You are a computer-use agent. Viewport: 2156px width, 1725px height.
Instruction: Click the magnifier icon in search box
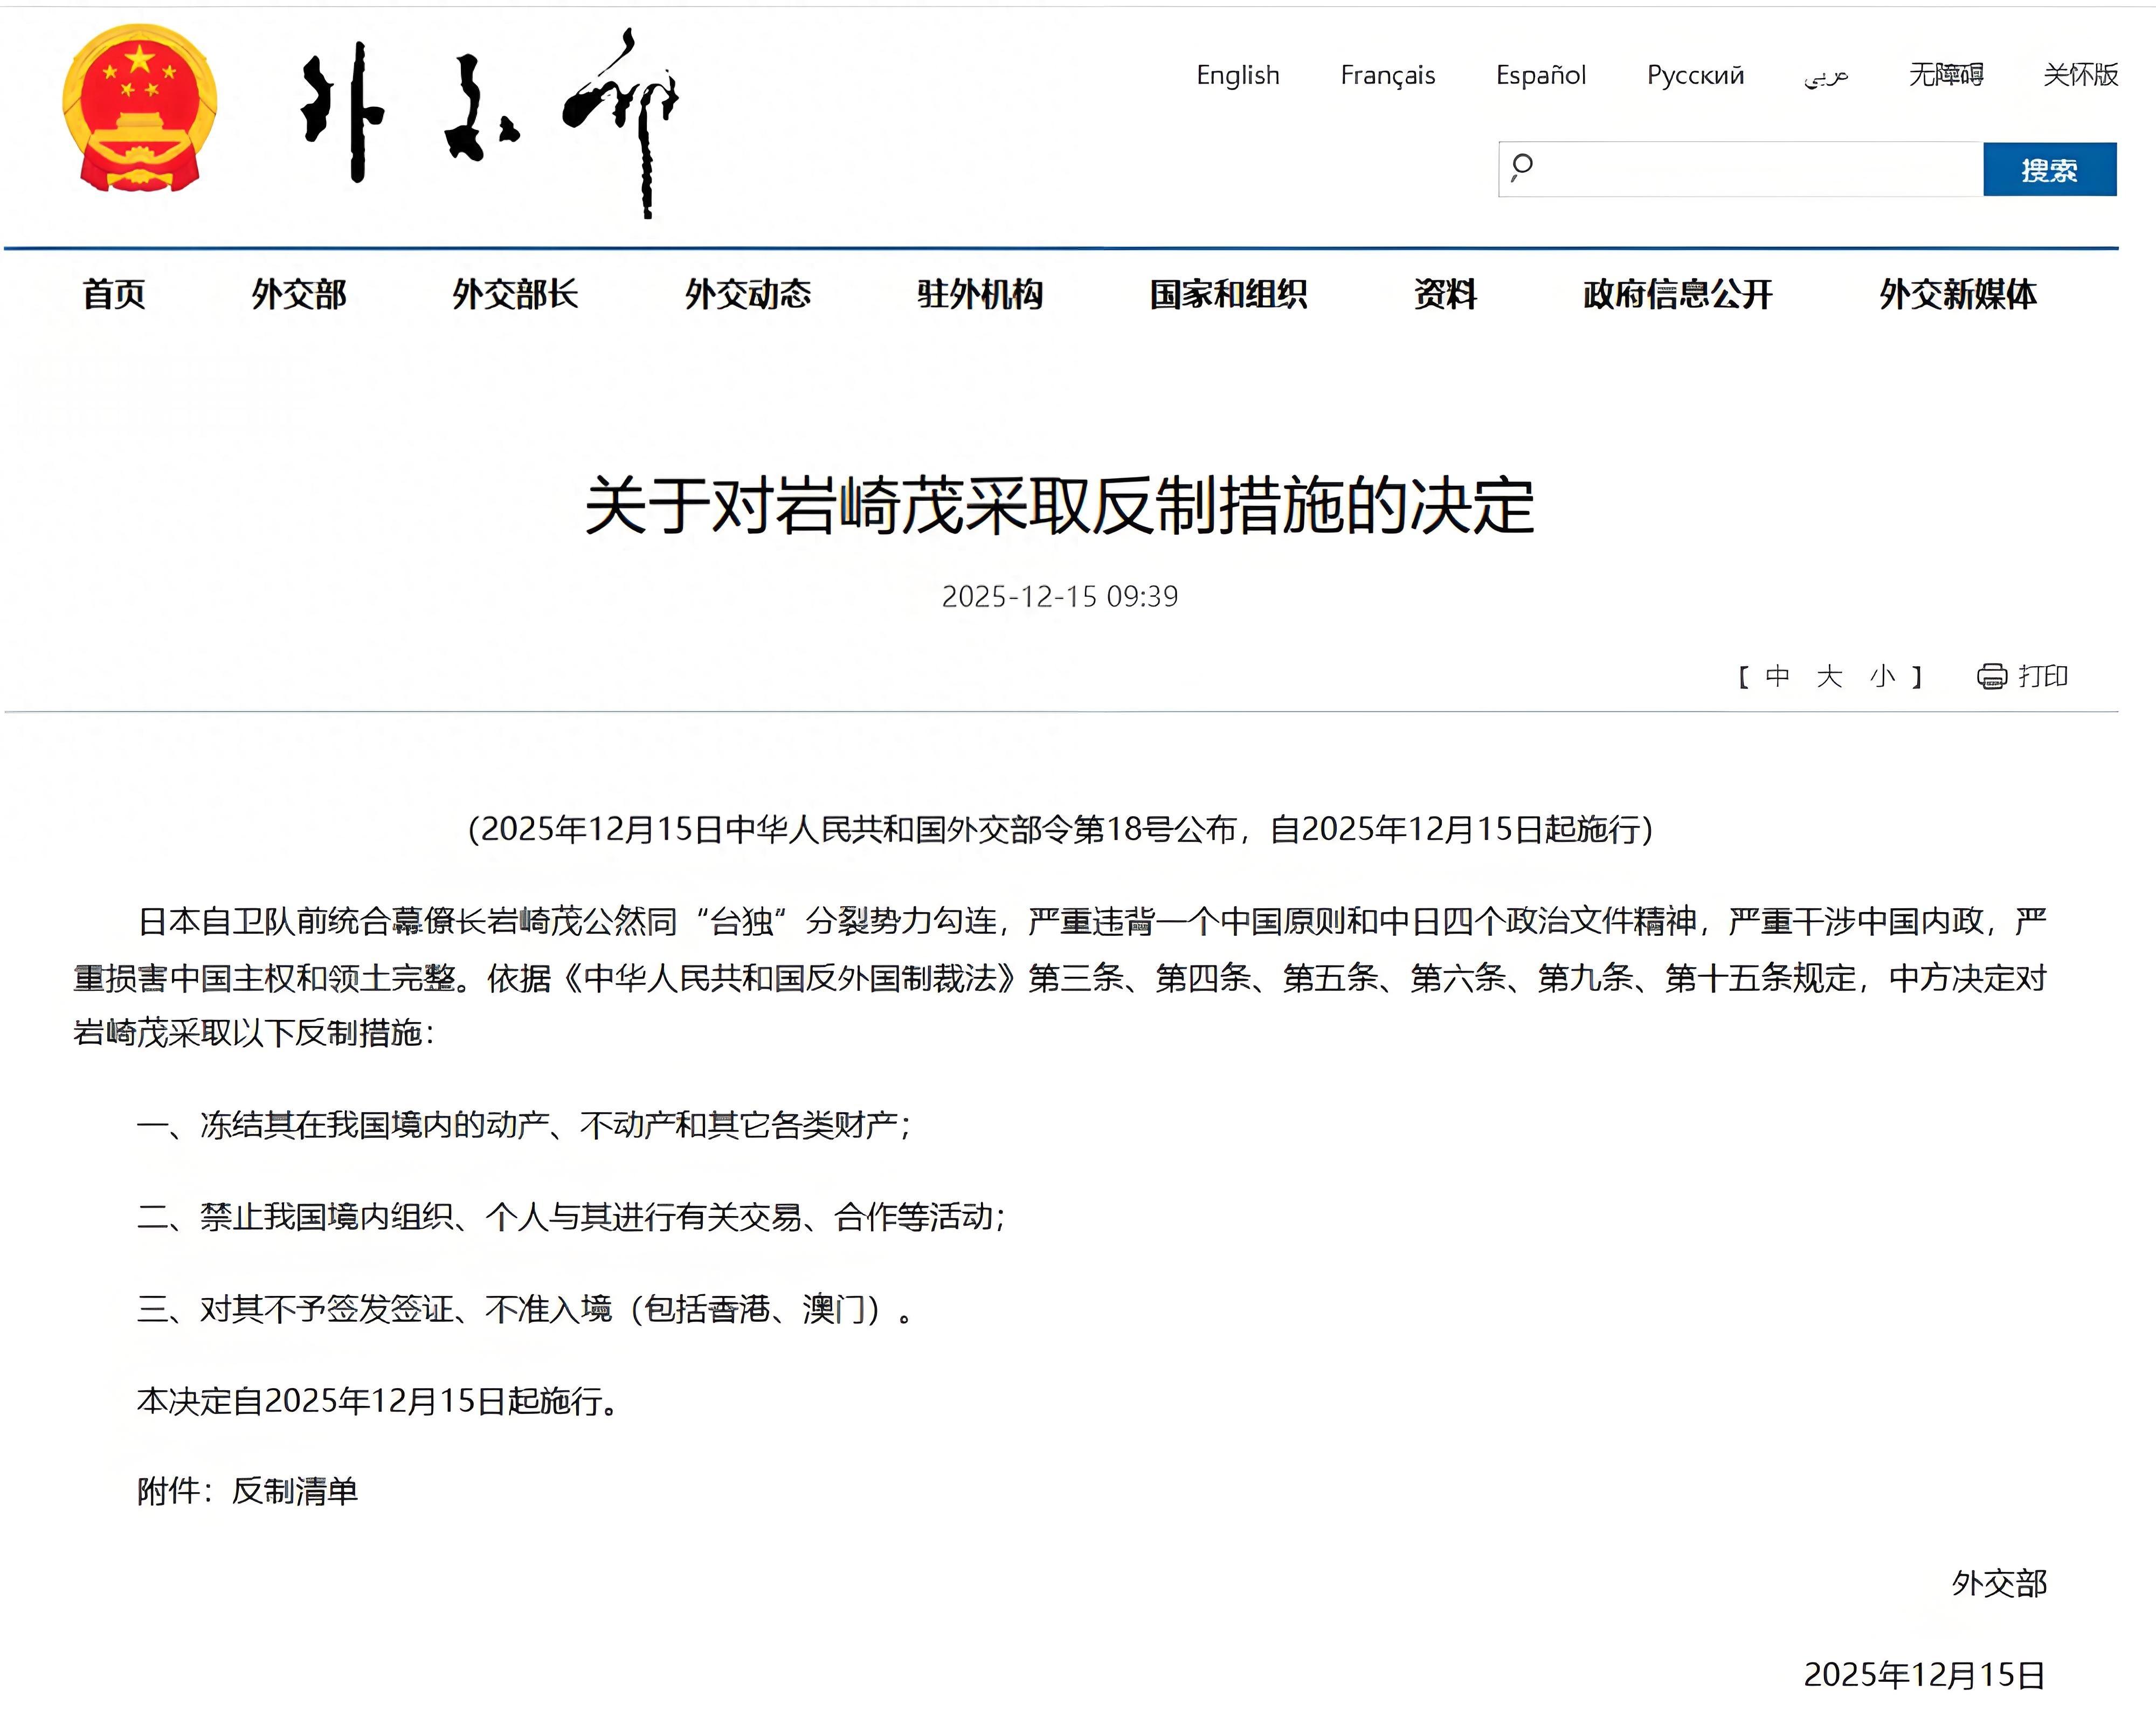[1522, 167]
